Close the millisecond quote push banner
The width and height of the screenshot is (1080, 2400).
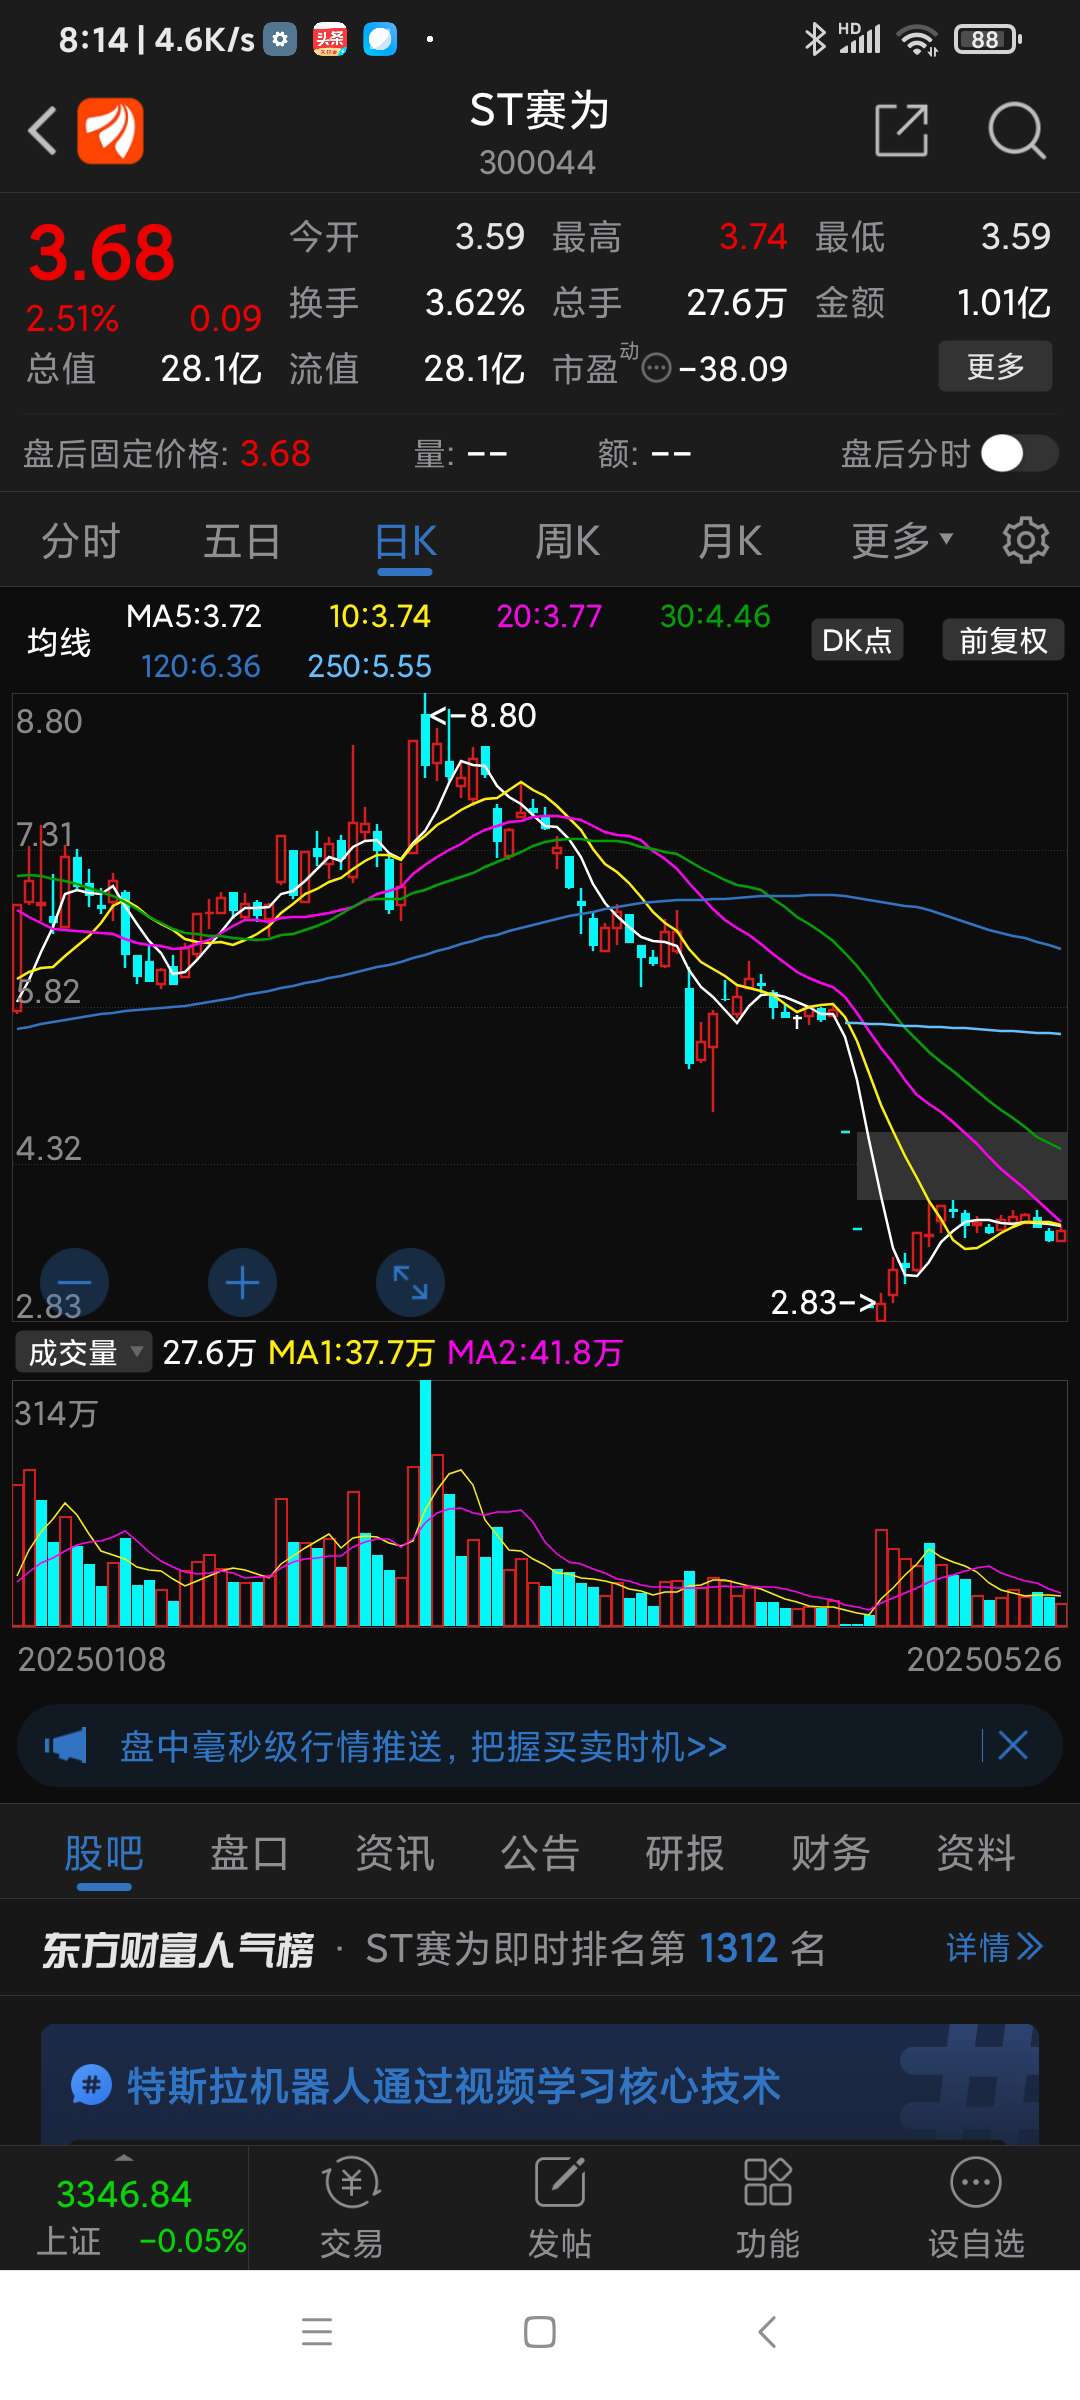point(1013,1746)
